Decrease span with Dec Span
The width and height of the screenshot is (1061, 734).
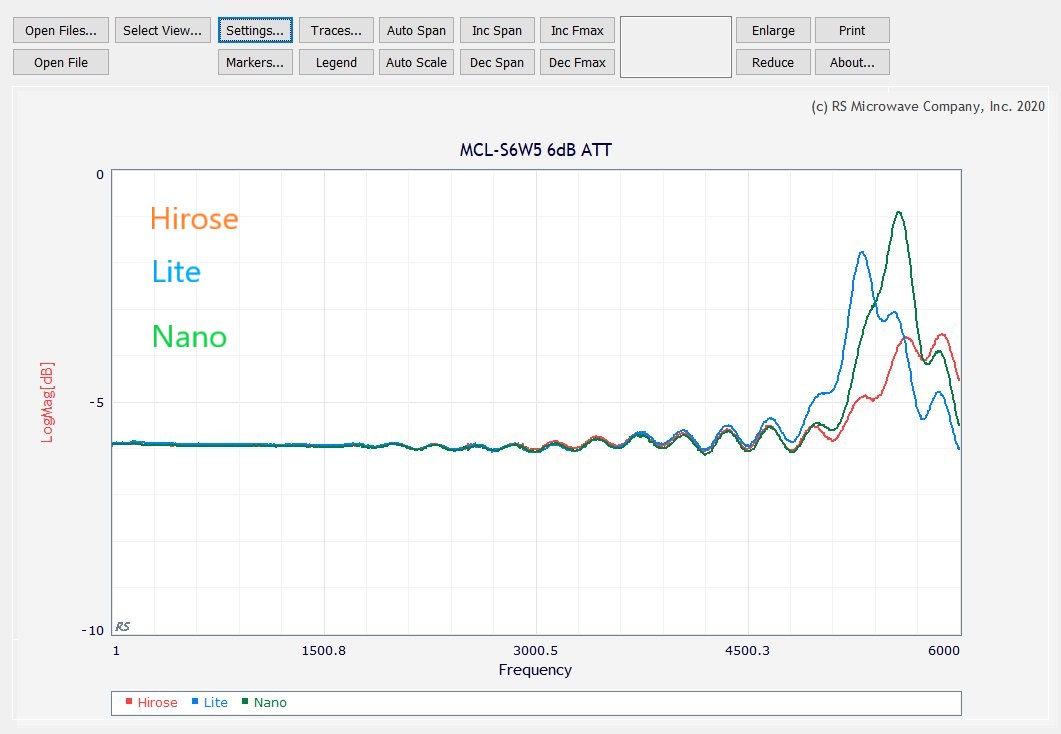point(497,62)
